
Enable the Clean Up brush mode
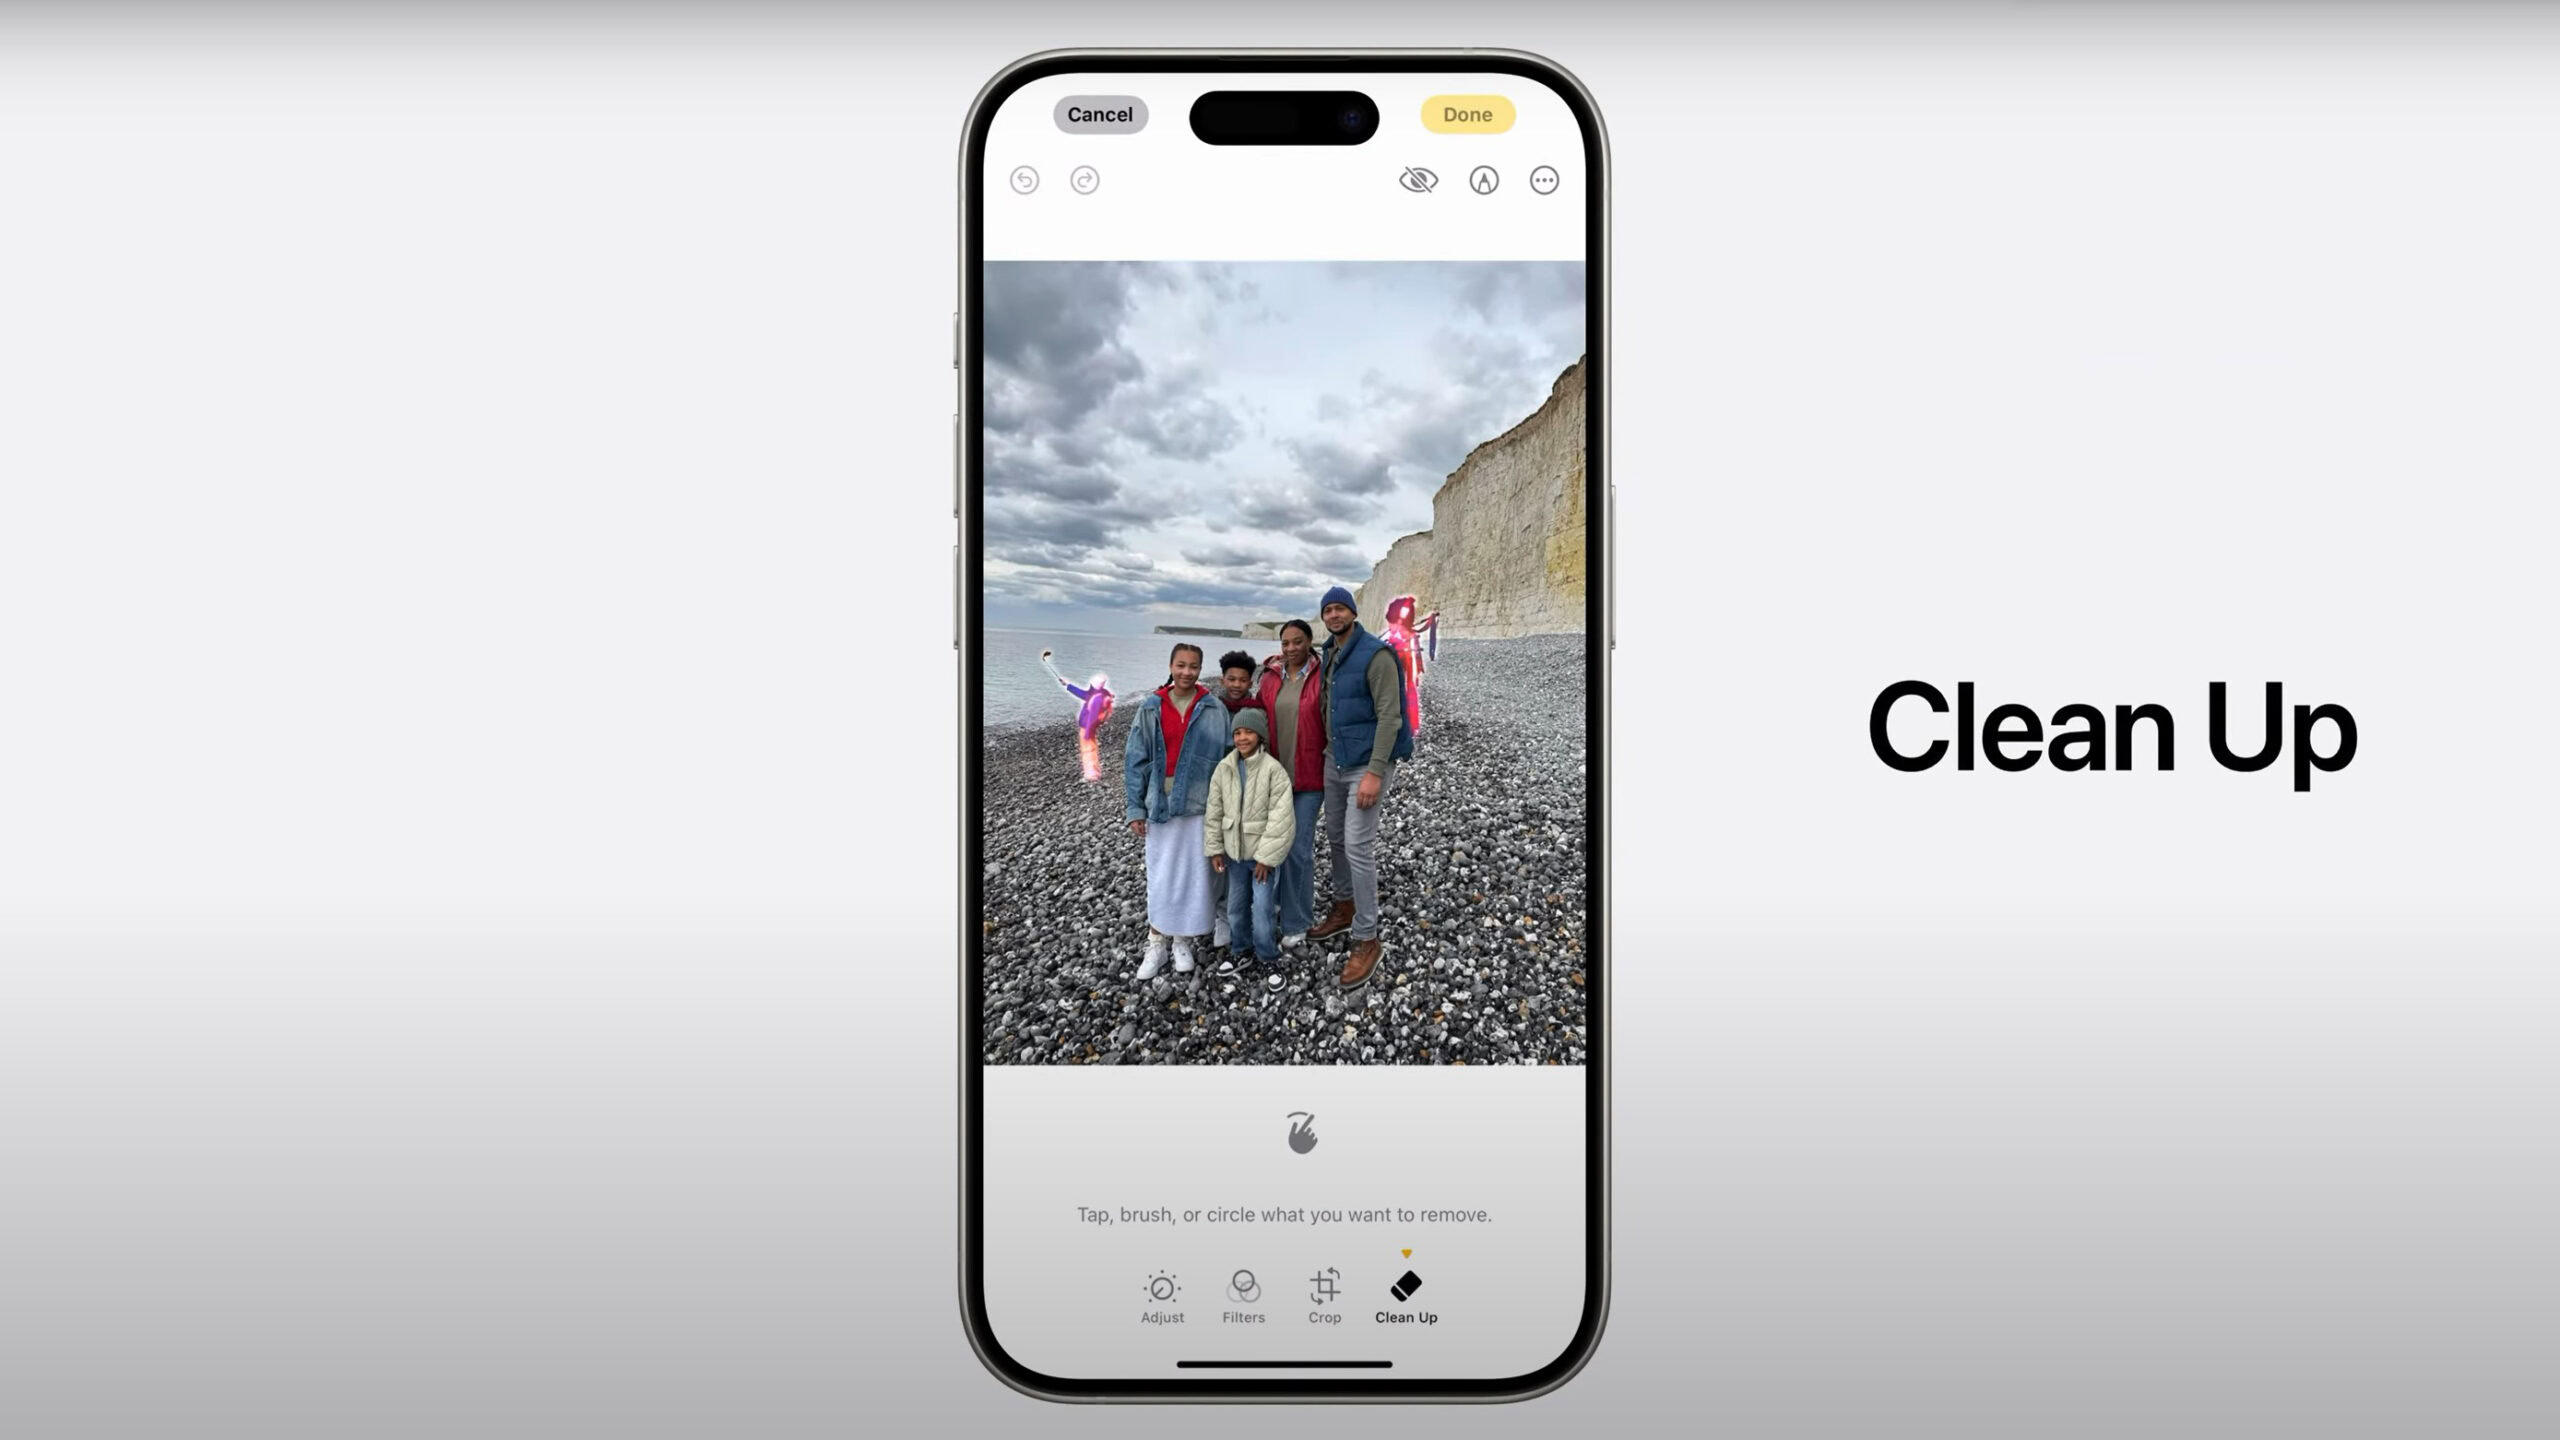1403,1294
